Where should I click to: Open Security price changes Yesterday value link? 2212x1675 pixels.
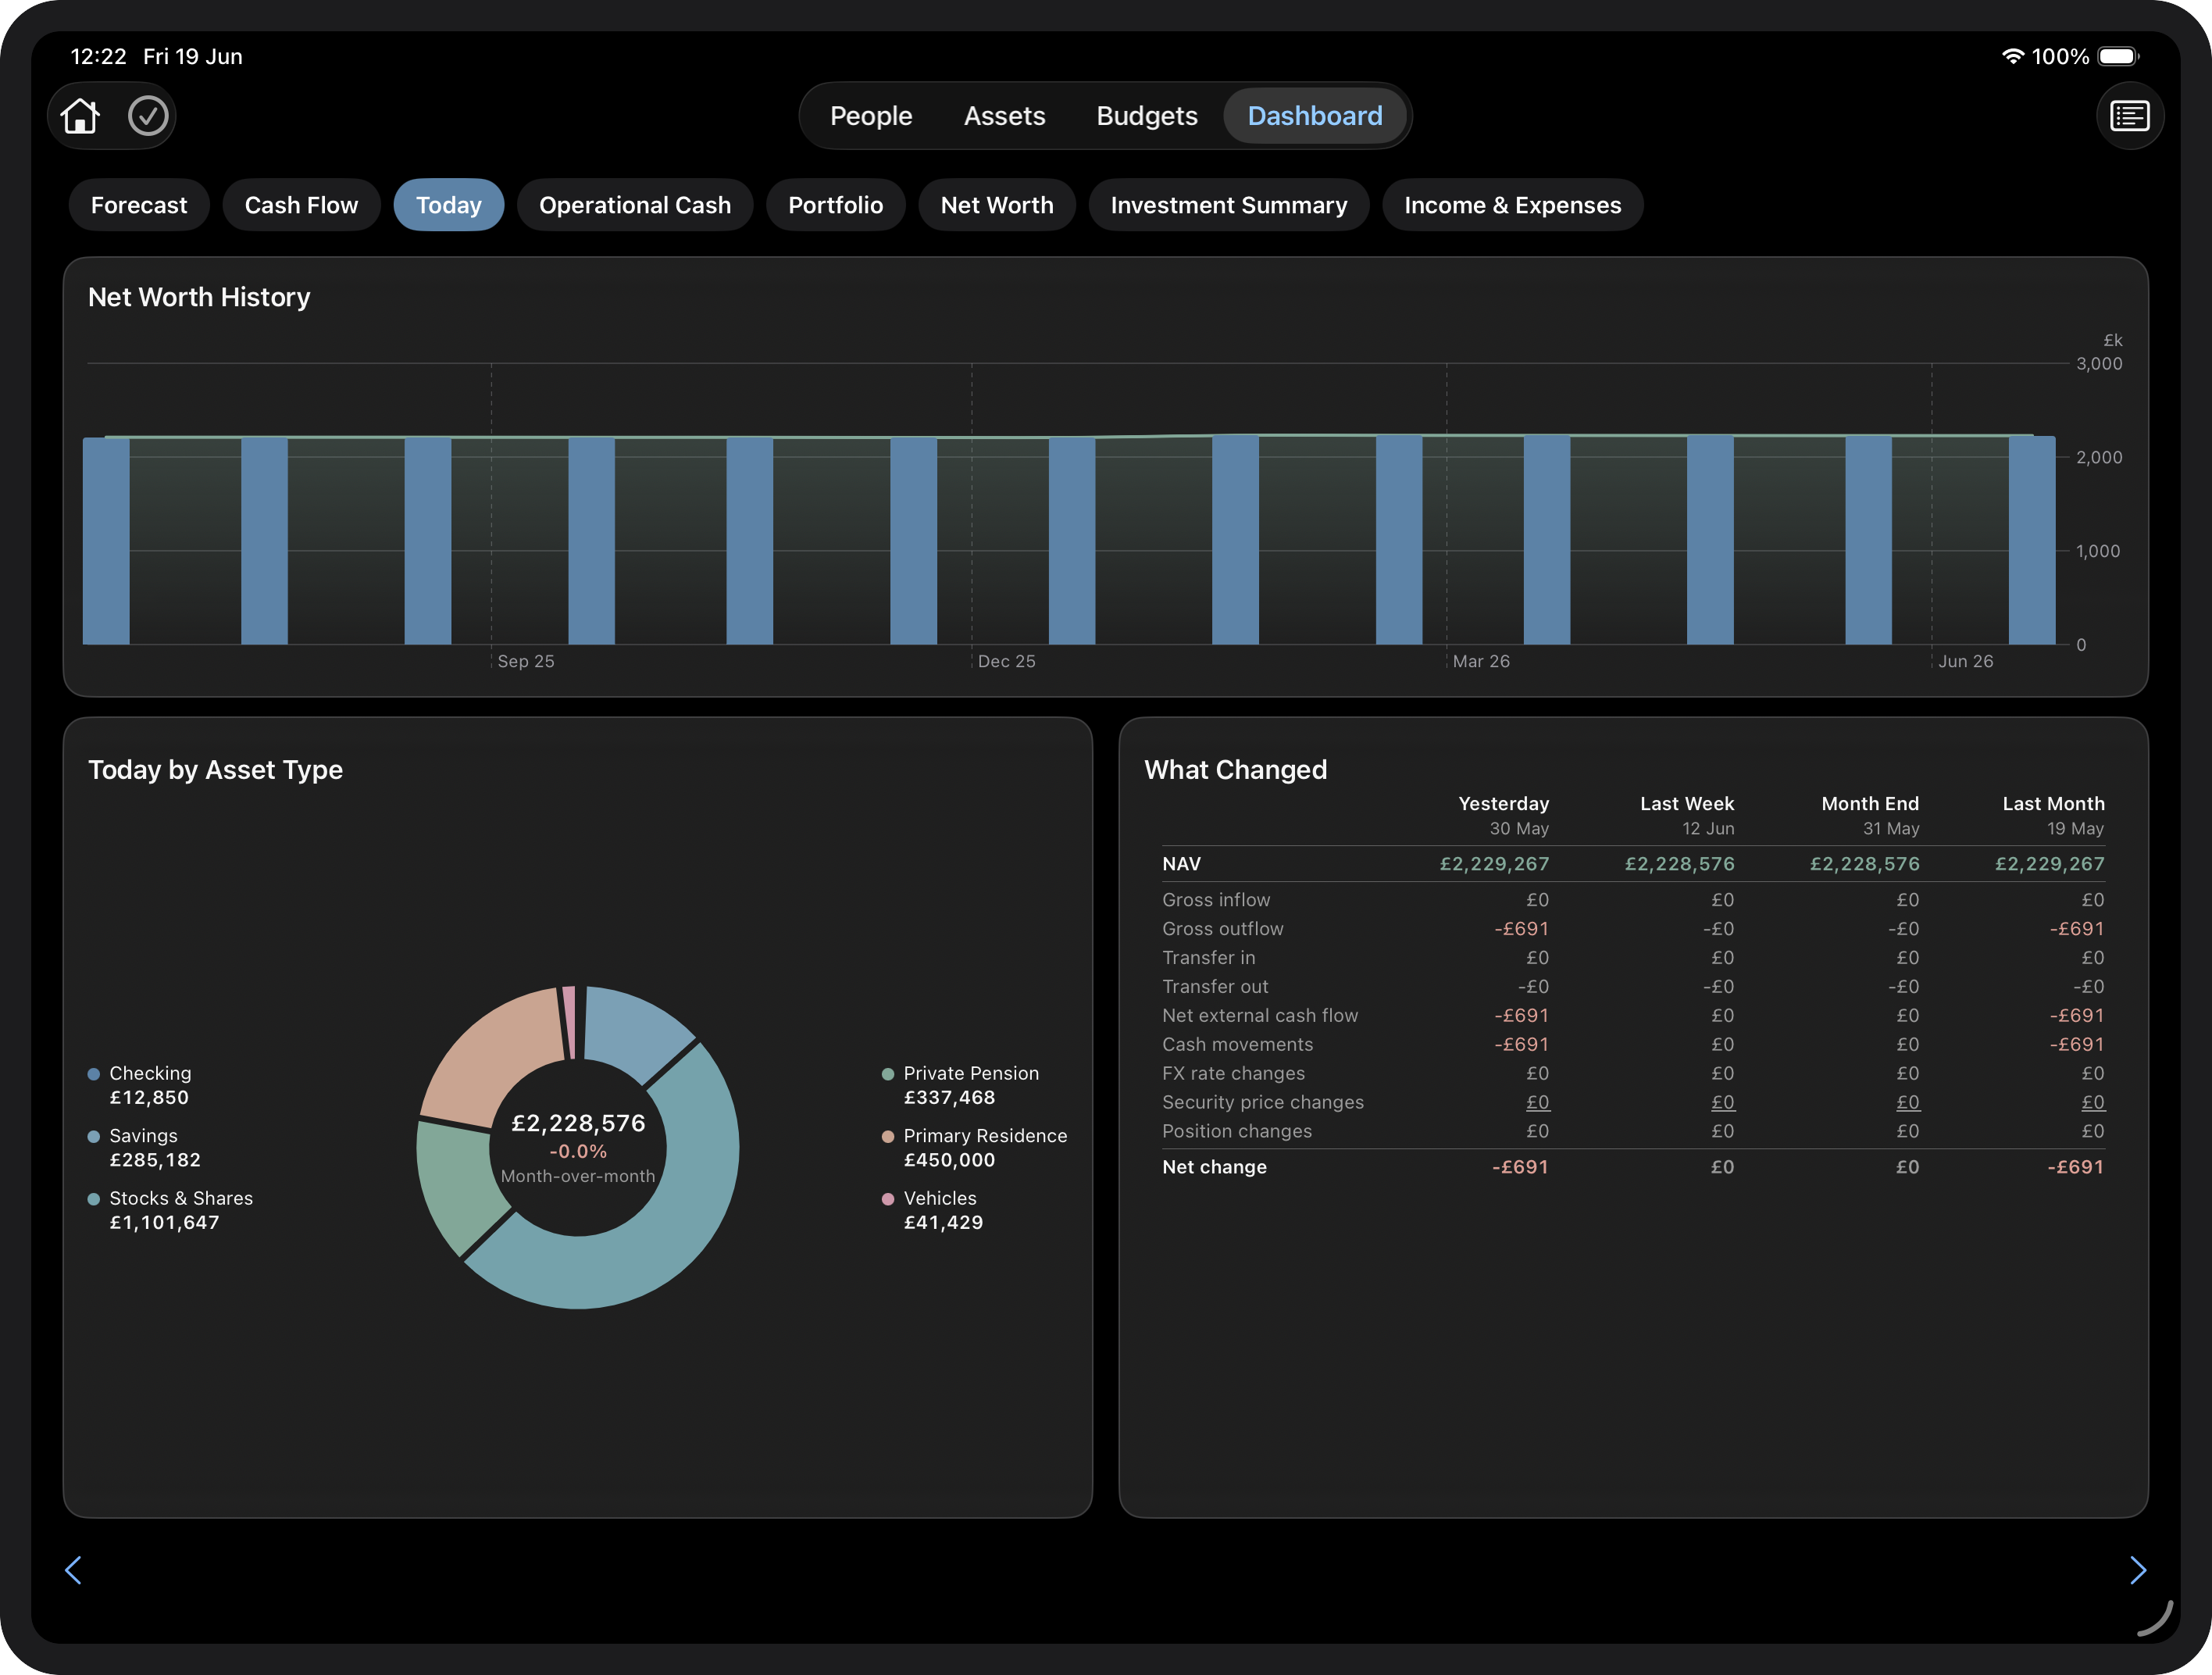click(1537, 1102)
